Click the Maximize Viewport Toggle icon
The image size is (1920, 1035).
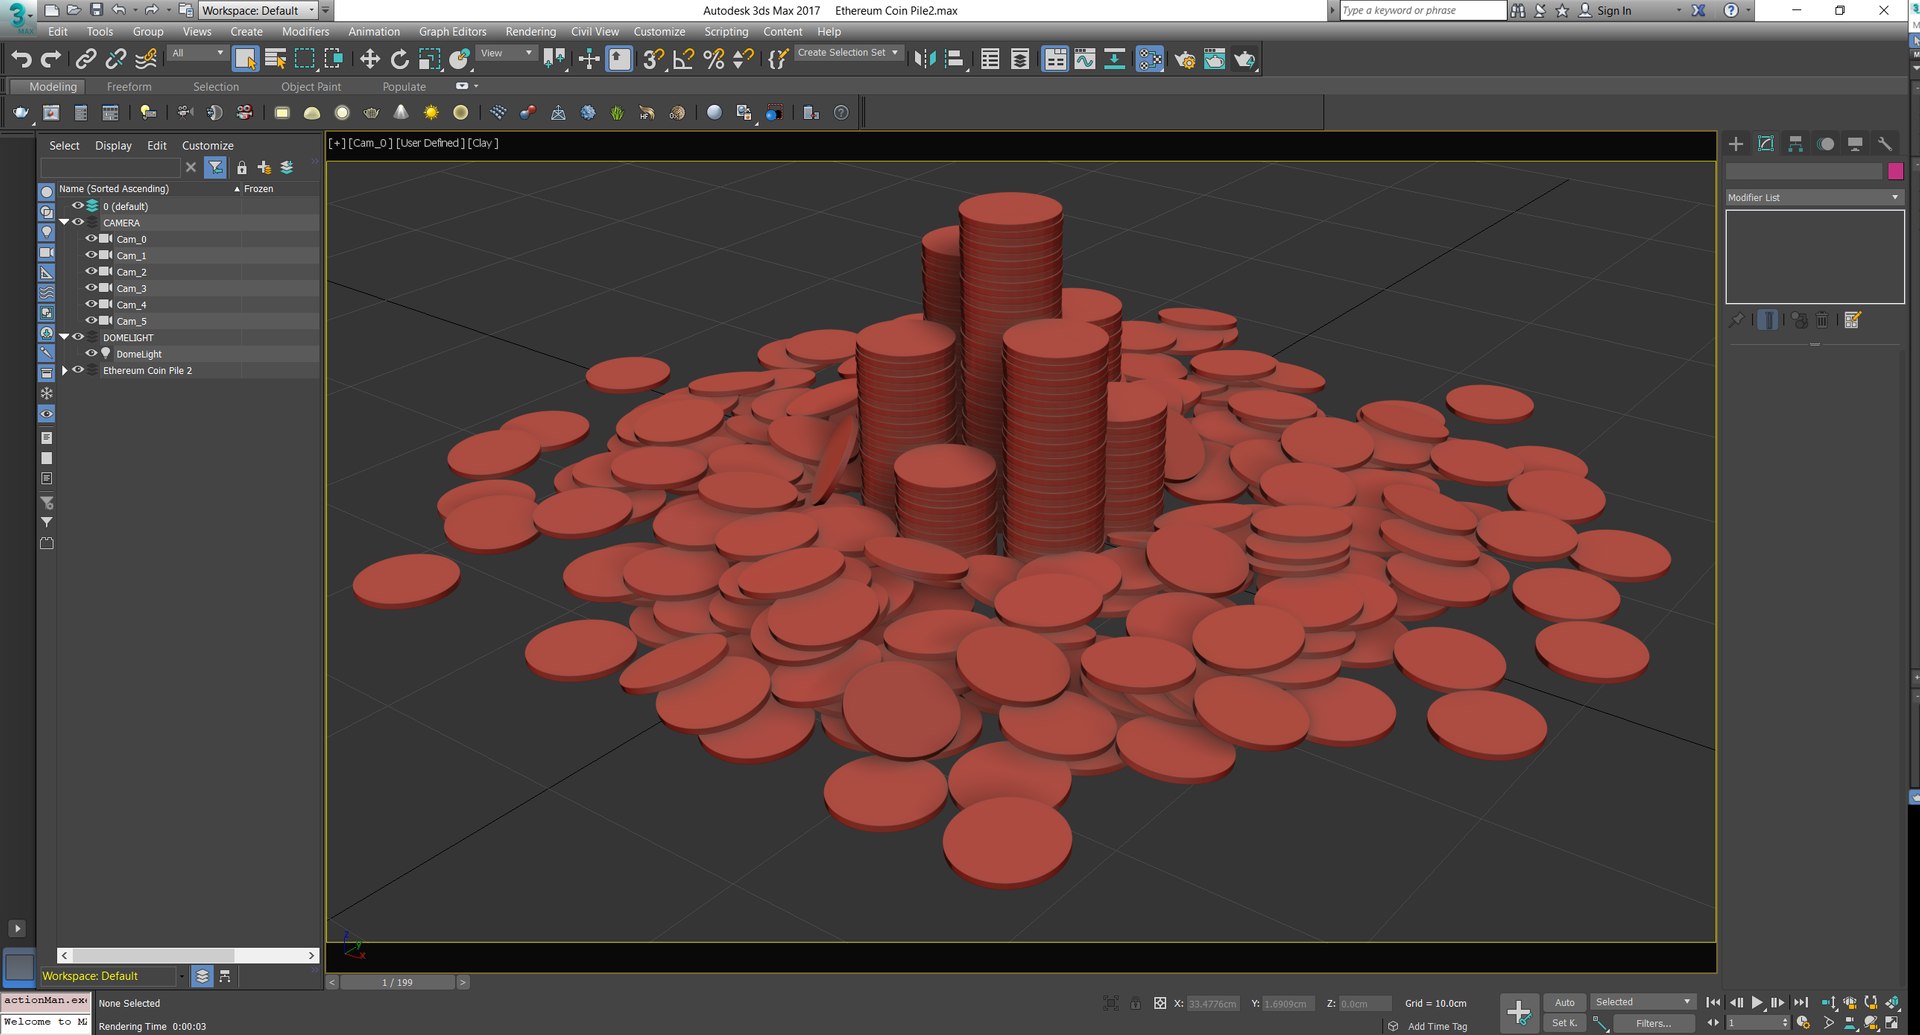[1892, 1023]
